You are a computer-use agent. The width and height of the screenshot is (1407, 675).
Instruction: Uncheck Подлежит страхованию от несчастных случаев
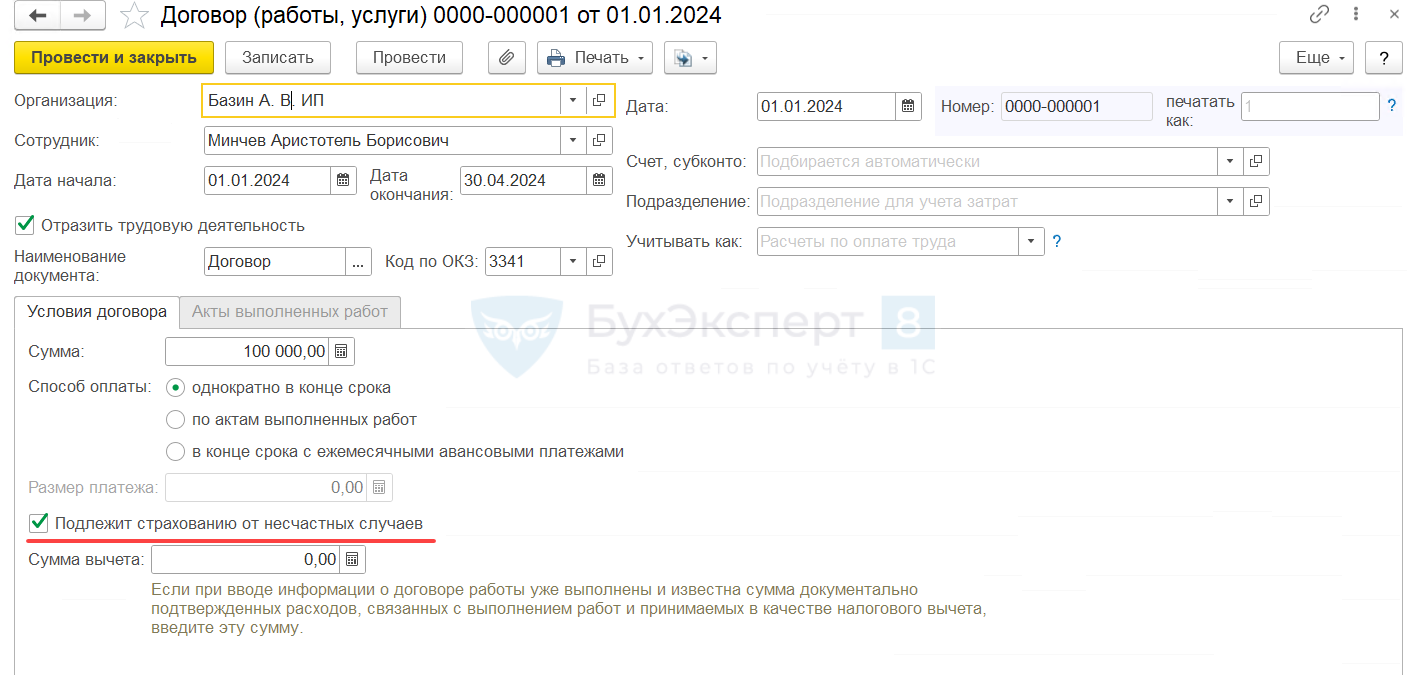coord(39,522)
